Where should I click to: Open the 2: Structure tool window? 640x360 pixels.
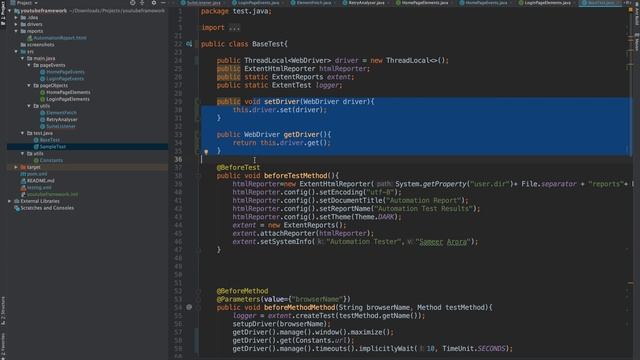3,312
